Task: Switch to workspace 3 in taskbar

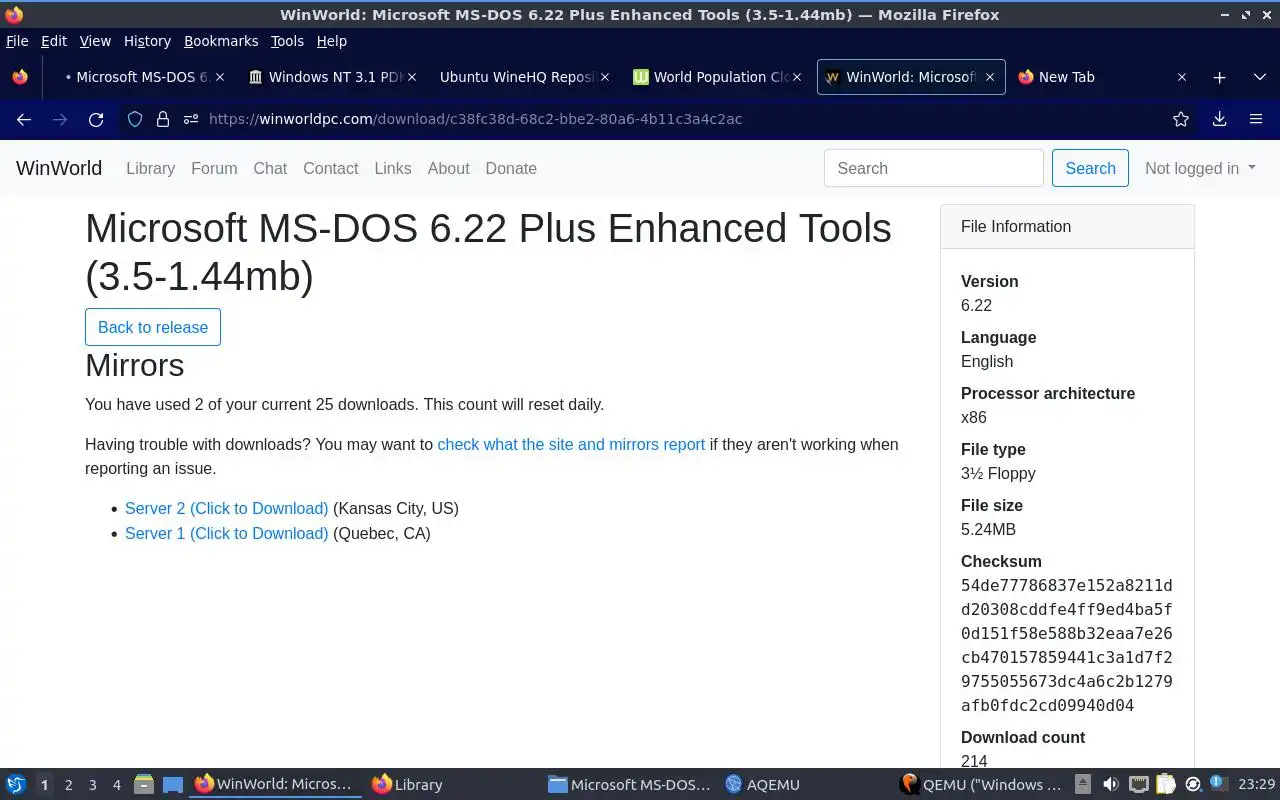Action: click(x=92, y=785)
